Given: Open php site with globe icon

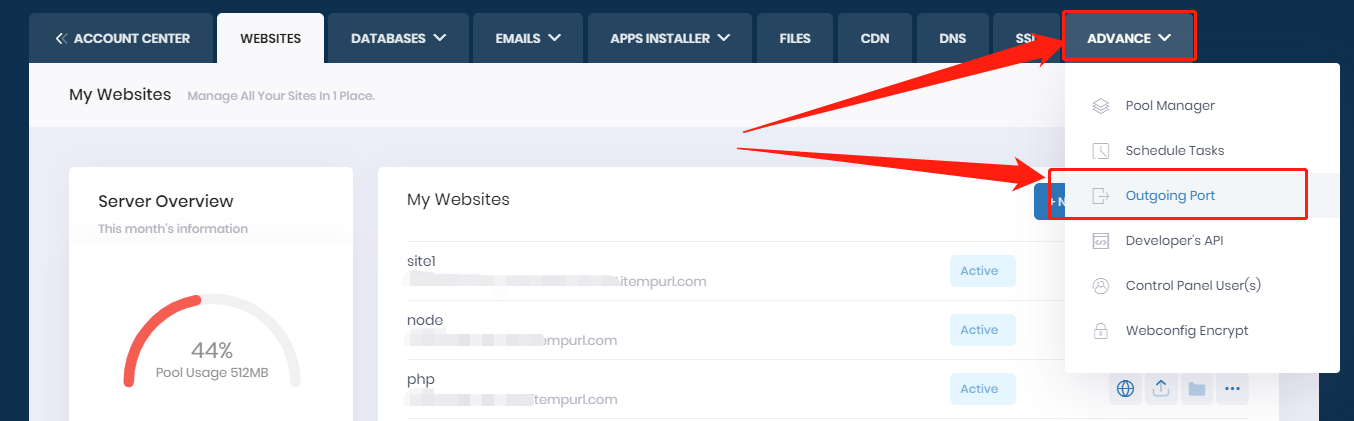Looking at the screenshot, I should tap(1125, 389).
